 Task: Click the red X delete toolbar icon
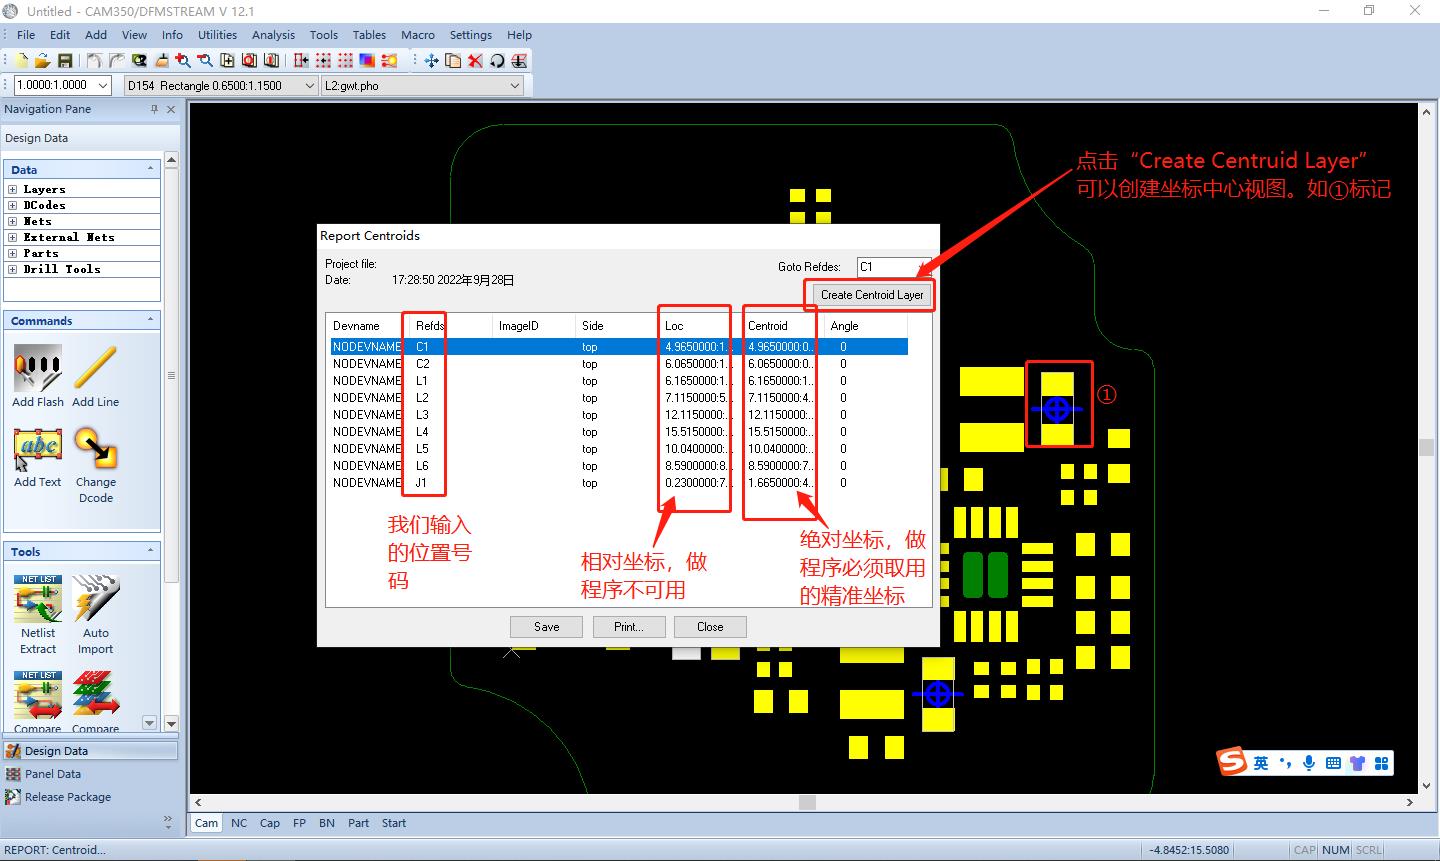tap(475, 61)
